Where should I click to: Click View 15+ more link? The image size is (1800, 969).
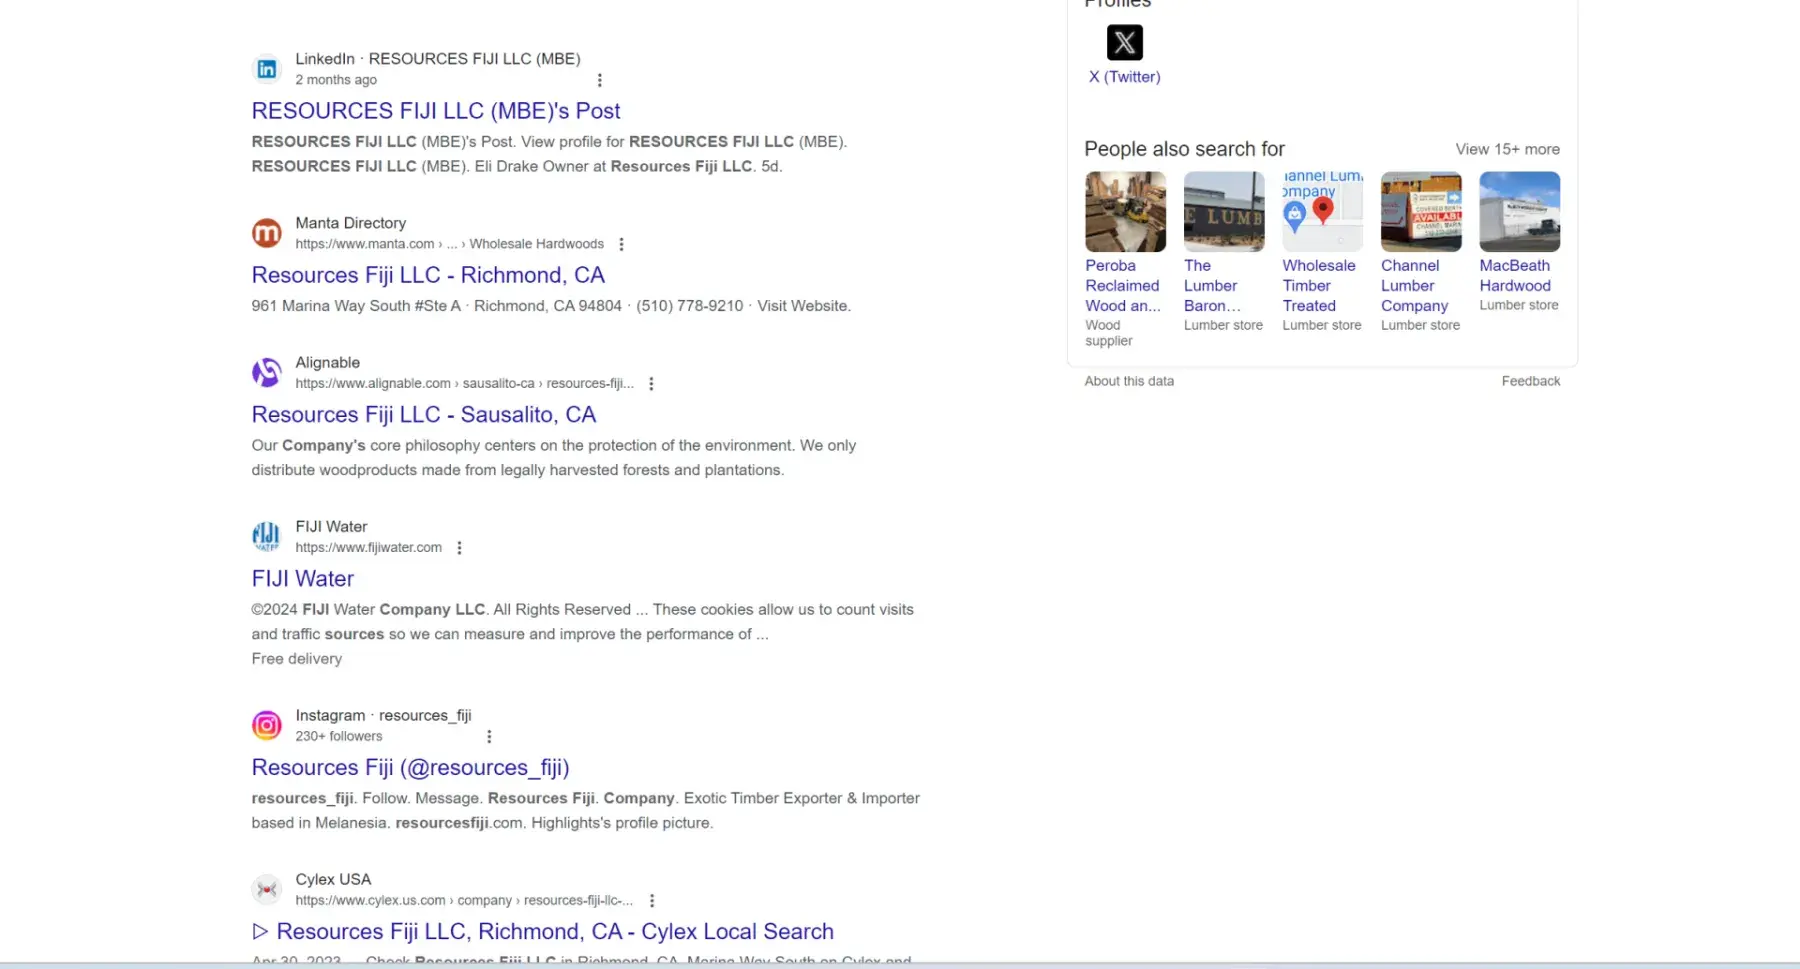point(1506,149)
